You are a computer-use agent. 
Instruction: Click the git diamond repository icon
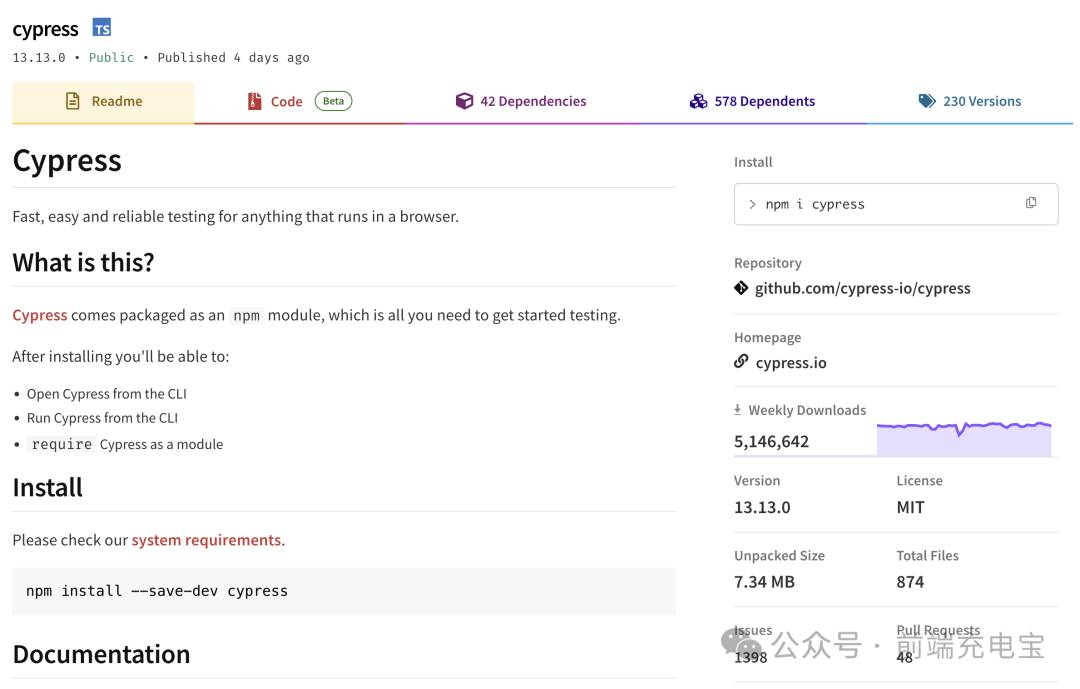pyautogui.click(x=741, y=288)
